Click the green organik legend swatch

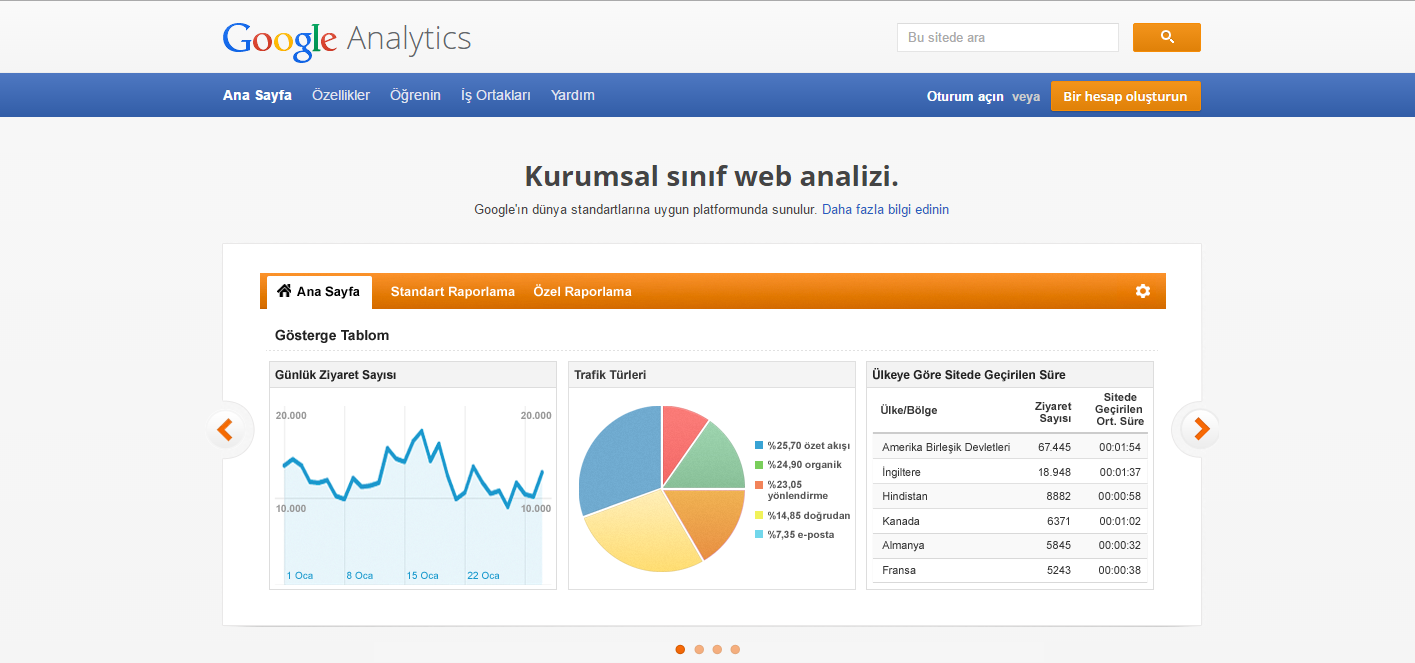(759, 464)
